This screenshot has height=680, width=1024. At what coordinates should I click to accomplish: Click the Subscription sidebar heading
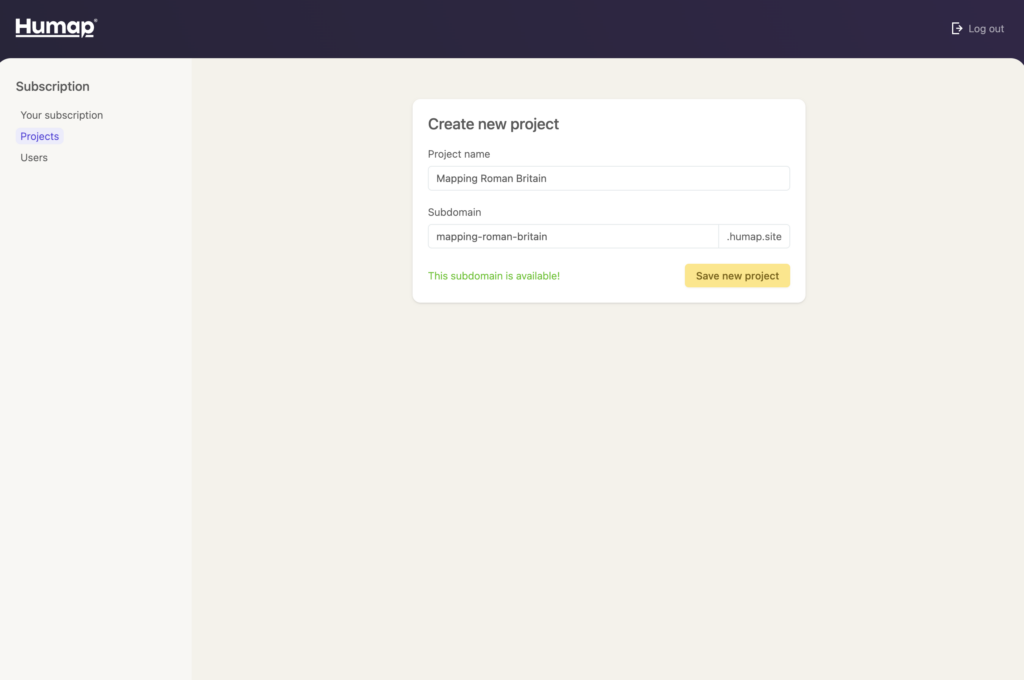pyautogui.click(x=53, y=87)
